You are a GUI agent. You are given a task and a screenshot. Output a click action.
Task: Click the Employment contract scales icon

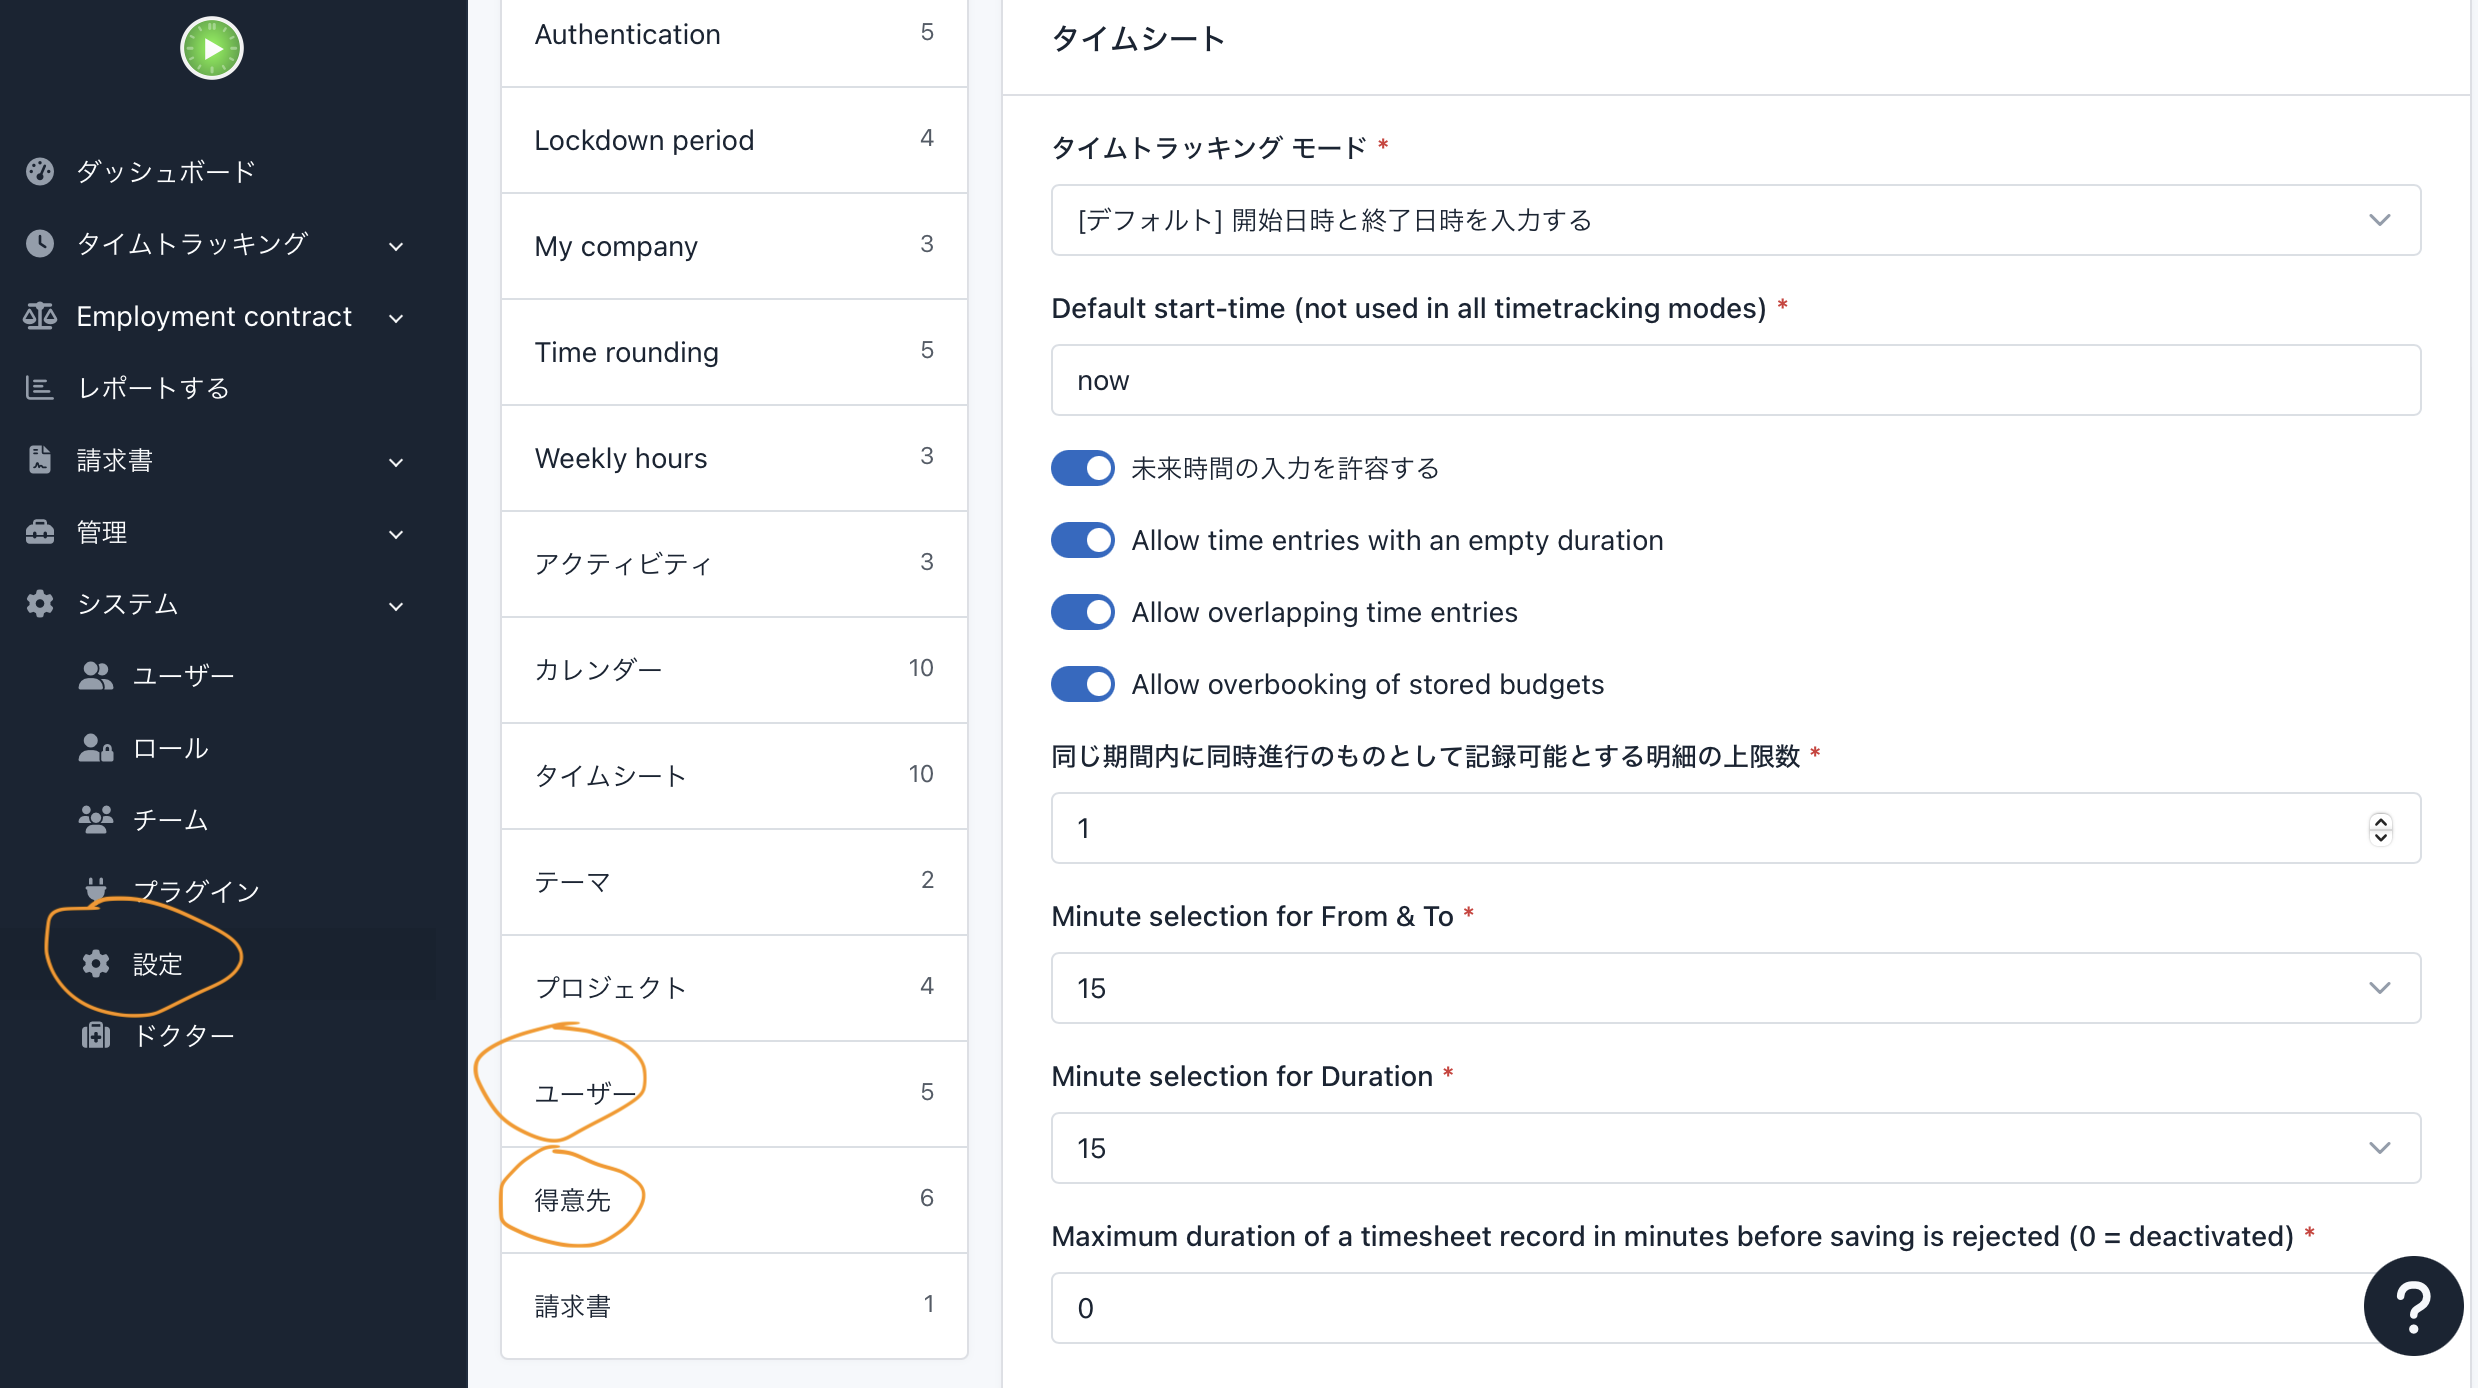point(40,316)
